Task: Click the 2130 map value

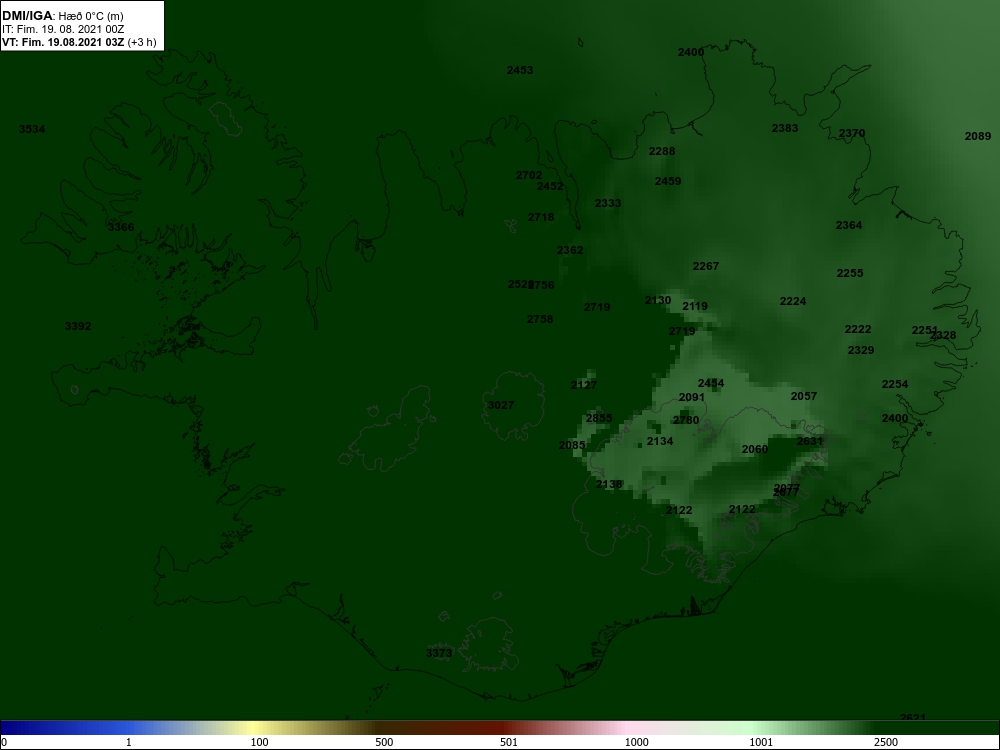Action: point(658,300)
